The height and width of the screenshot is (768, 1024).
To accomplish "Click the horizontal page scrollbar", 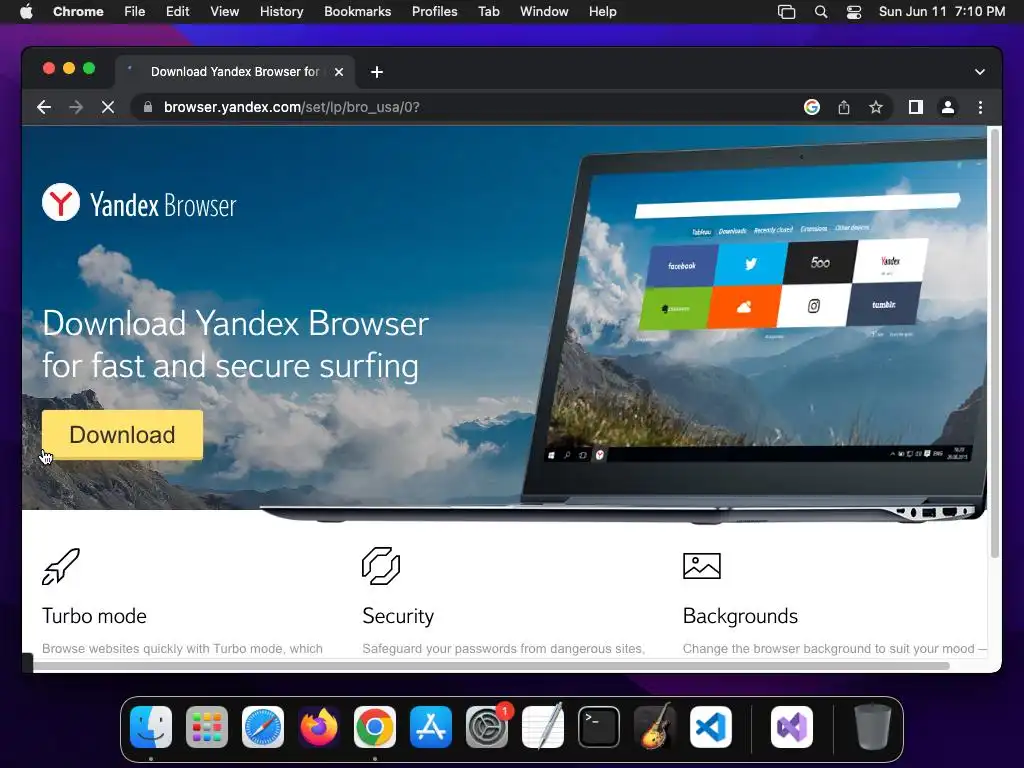I will click(491, 666).
